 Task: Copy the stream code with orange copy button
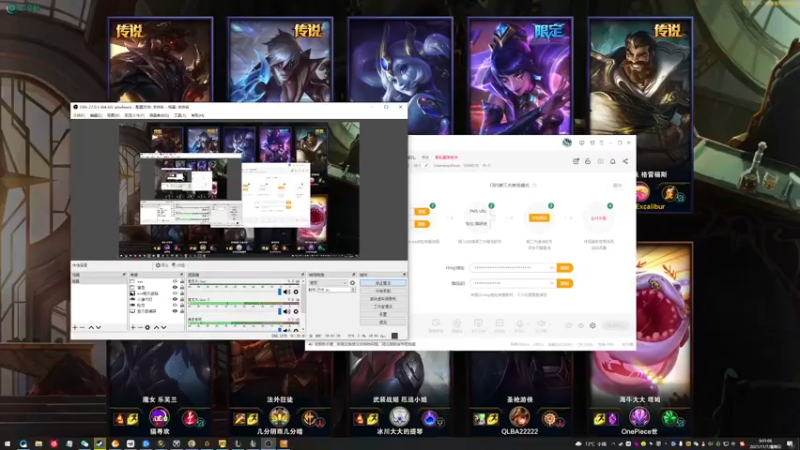[565, 283]
